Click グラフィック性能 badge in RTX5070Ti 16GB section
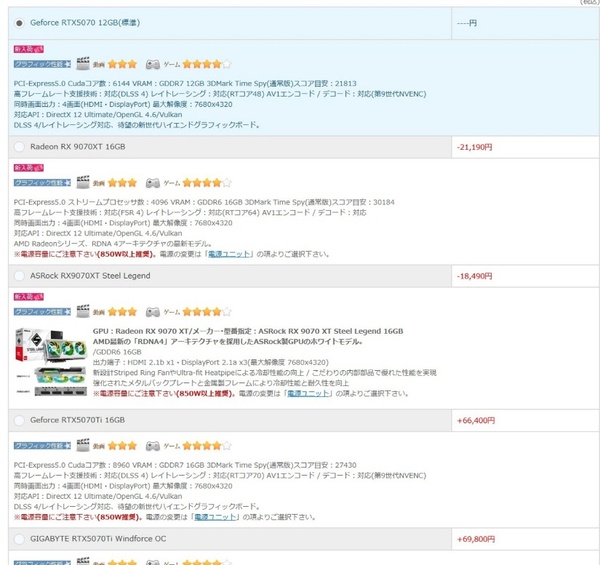 tap(42, 445)
